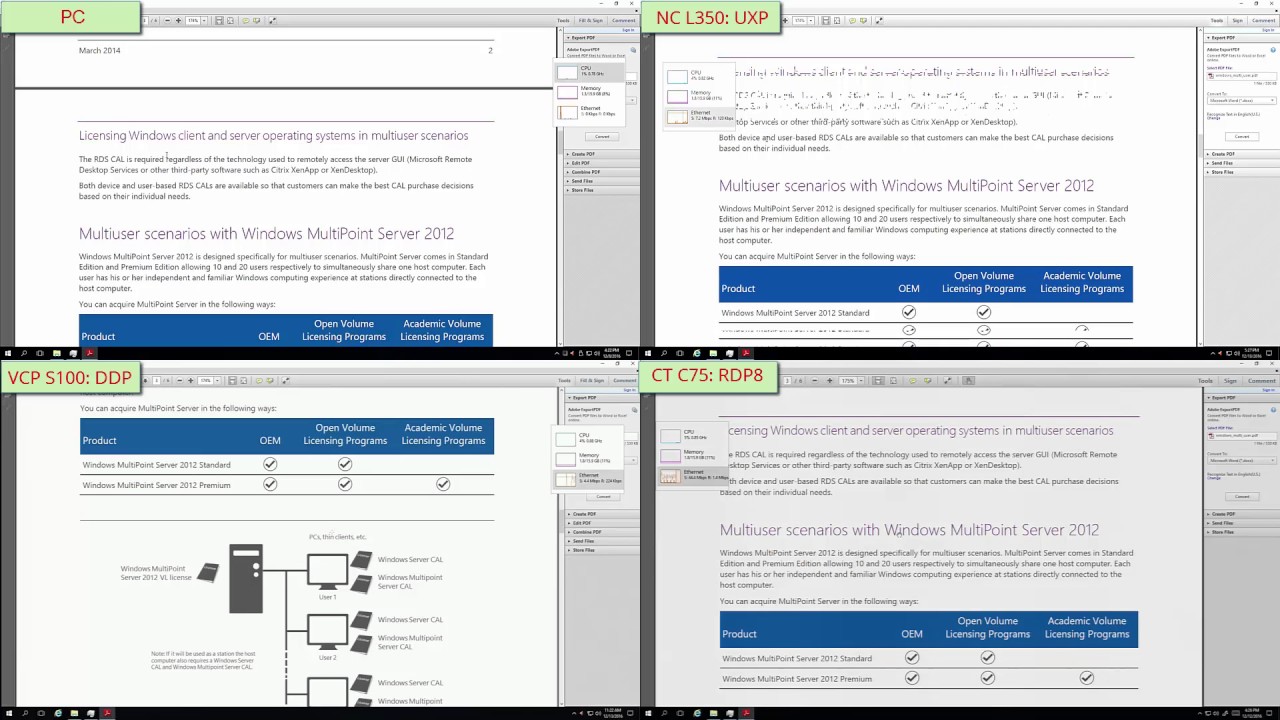Open Tools pane in NC L350 window
1280x720 pixels.
click(1216, 20)
